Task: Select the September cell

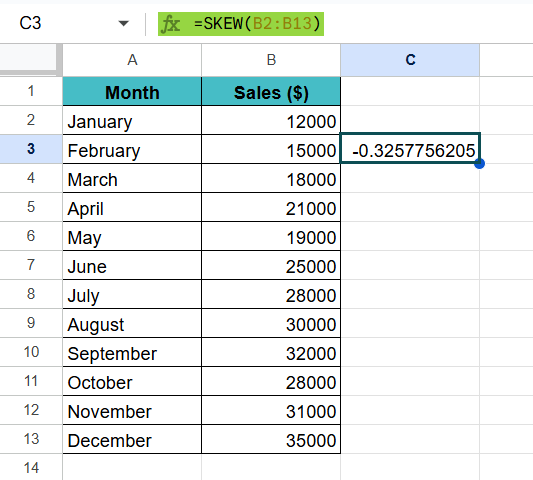Action: [x=132, y=352]
